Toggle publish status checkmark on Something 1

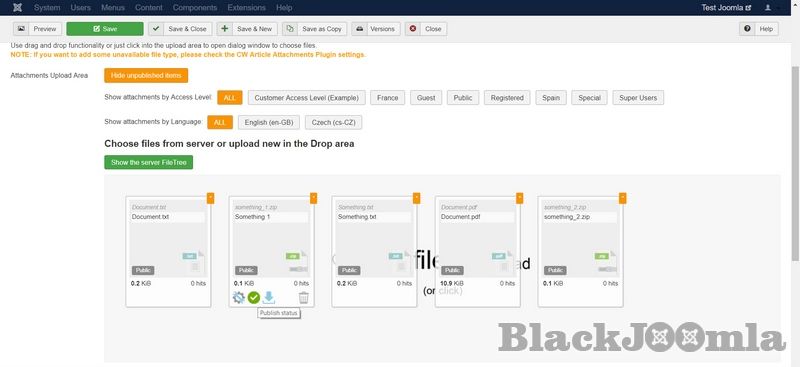tap(254, 297)
